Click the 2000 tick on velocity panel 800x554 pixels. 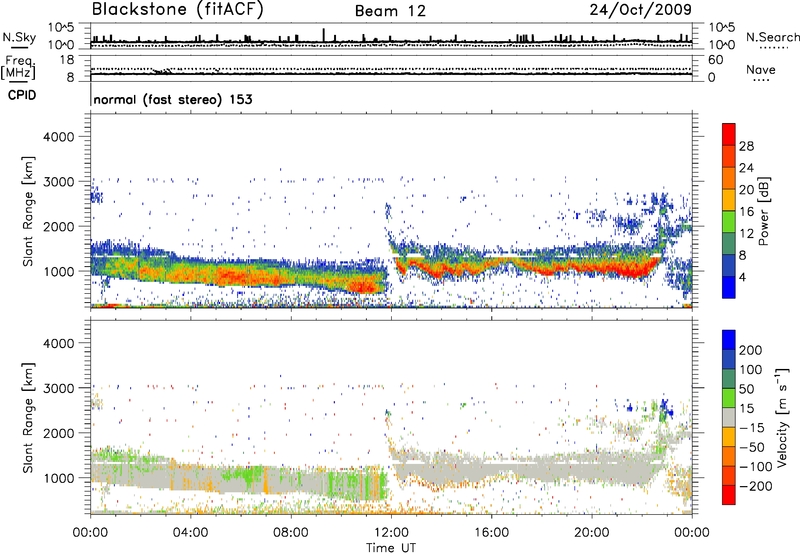pos(58,433)
